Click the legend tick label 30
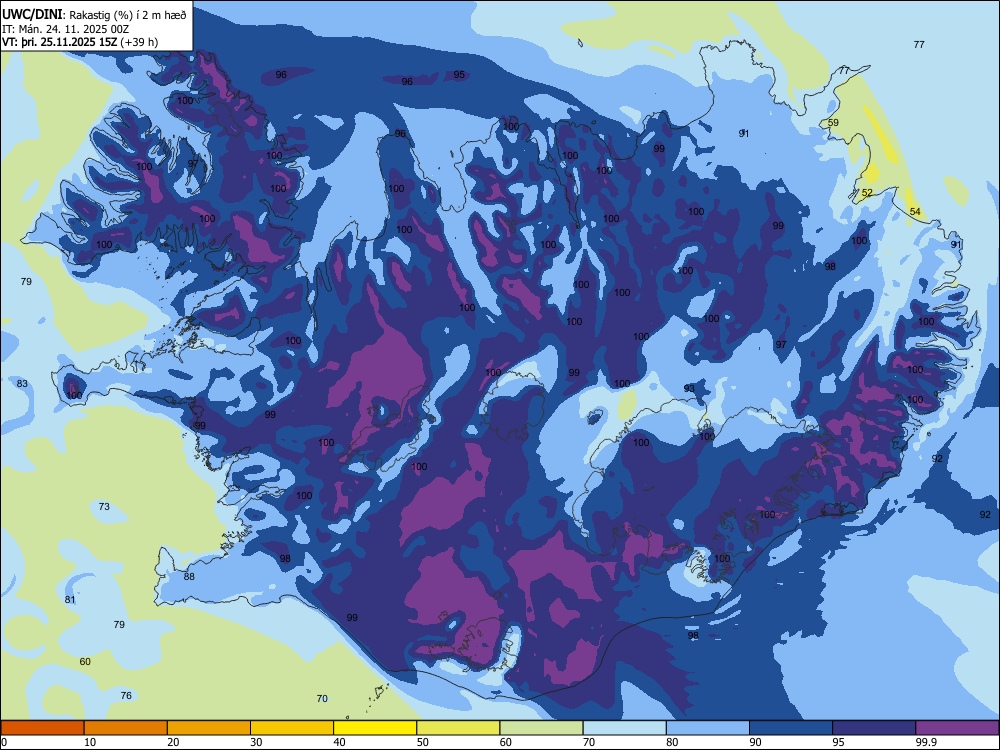 click(x=256, y=742)
